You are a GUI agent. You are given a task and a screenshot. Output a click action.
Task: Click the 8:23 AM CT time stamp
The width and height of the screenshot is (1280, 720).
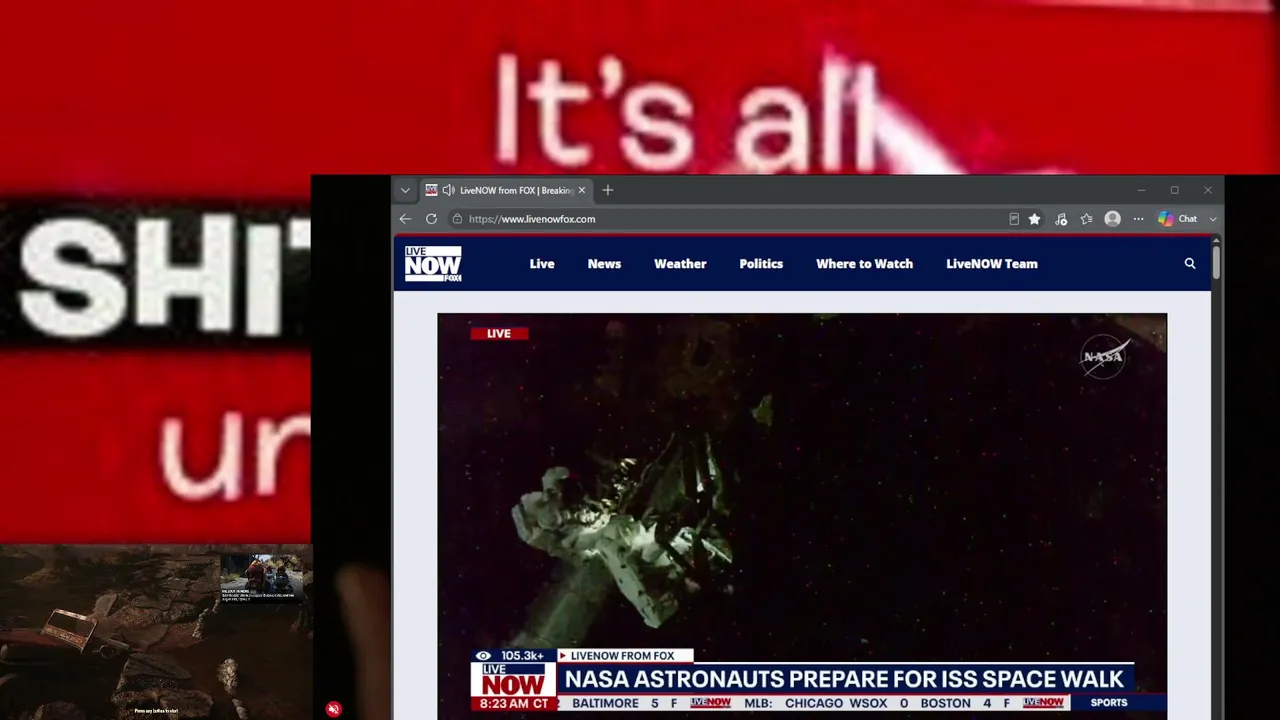point(514,704)
